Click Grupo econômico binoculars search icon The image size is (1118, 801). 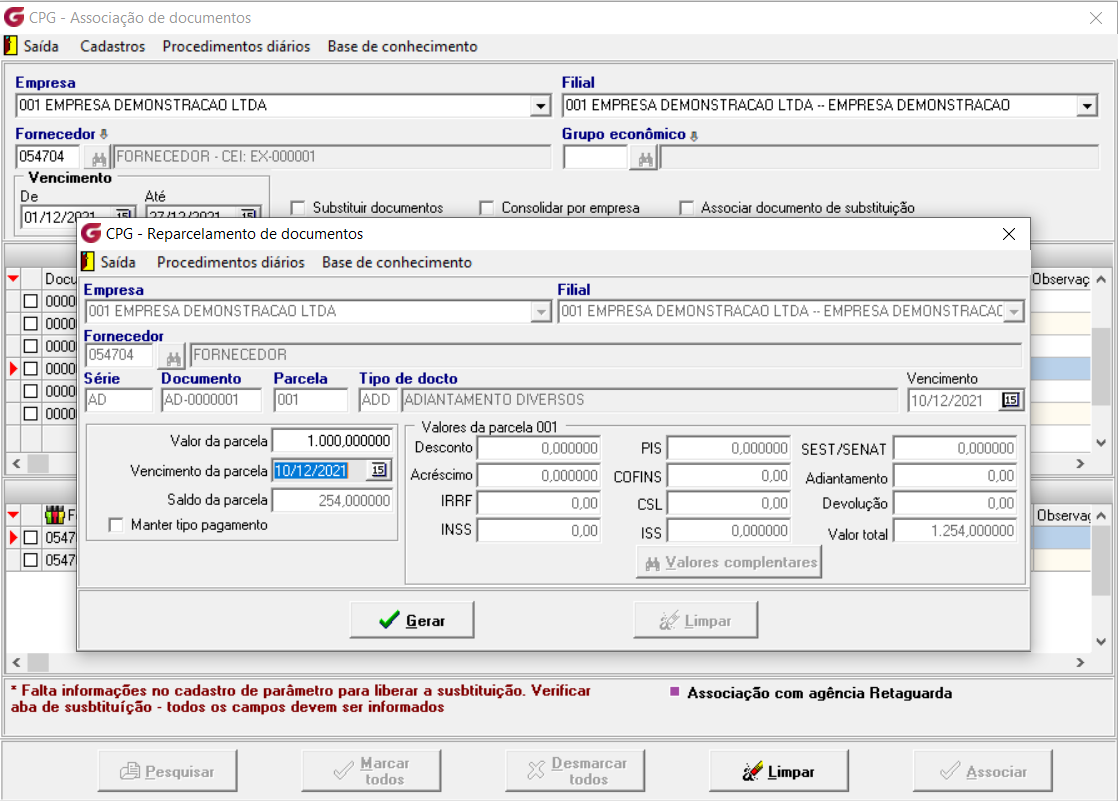tap(645, 158)
